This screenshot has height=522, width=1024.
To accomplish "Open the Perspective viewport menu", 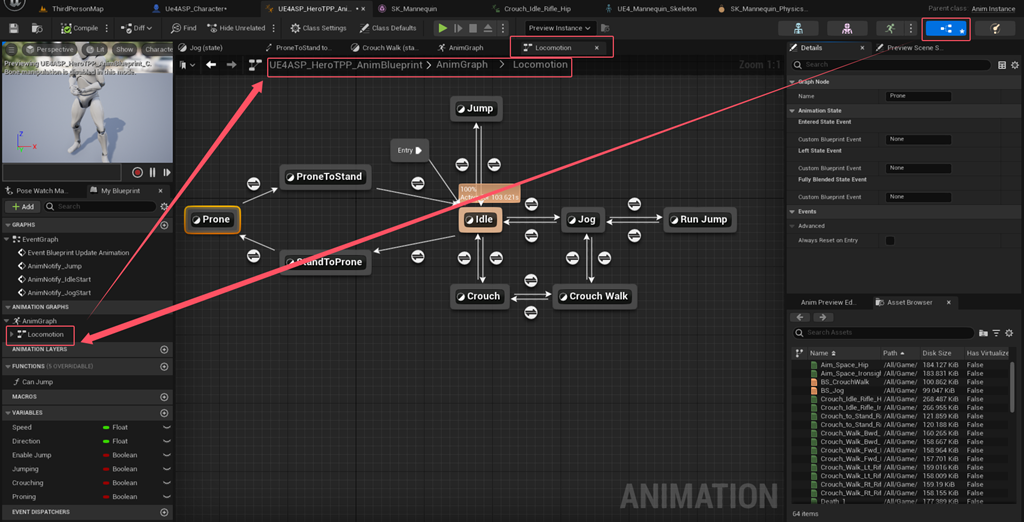I will coord(49,49).
